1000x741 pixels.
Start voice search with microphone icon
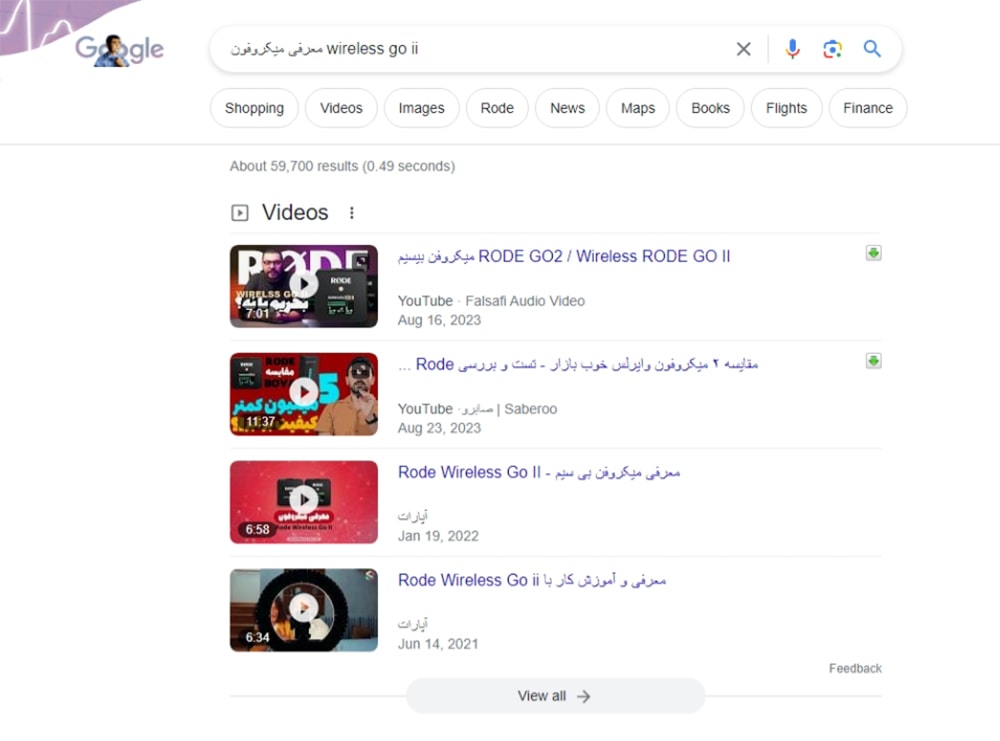tap(792, 49)
